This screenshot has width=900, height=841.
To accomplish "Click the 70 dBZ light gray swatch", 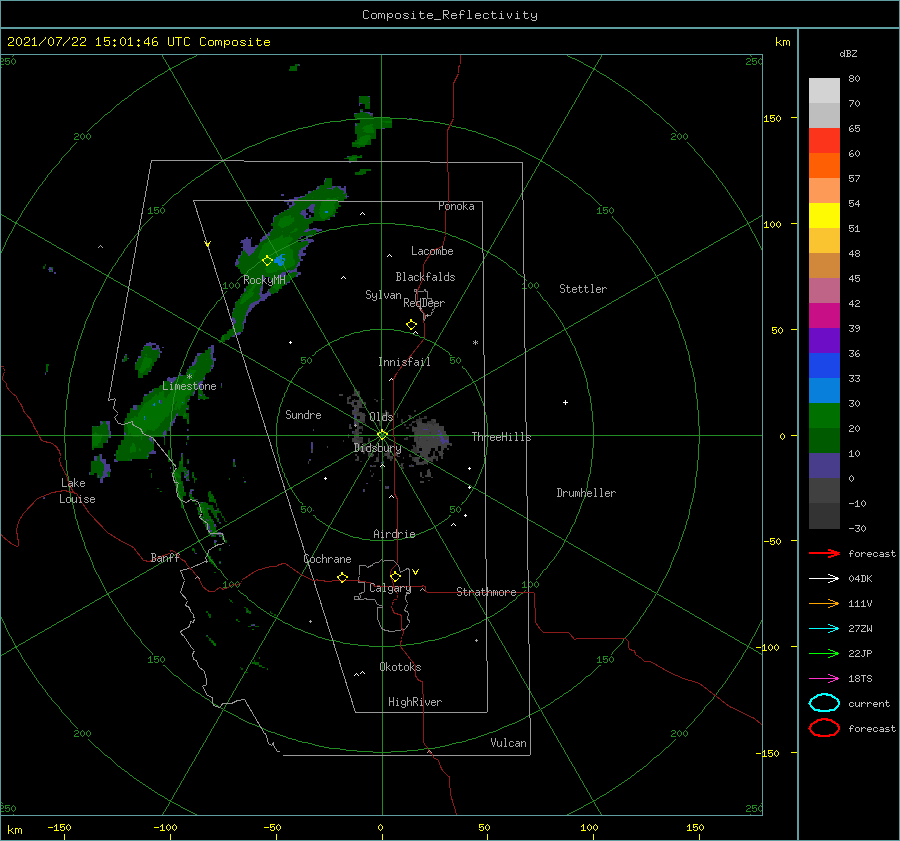I will 824,91.
